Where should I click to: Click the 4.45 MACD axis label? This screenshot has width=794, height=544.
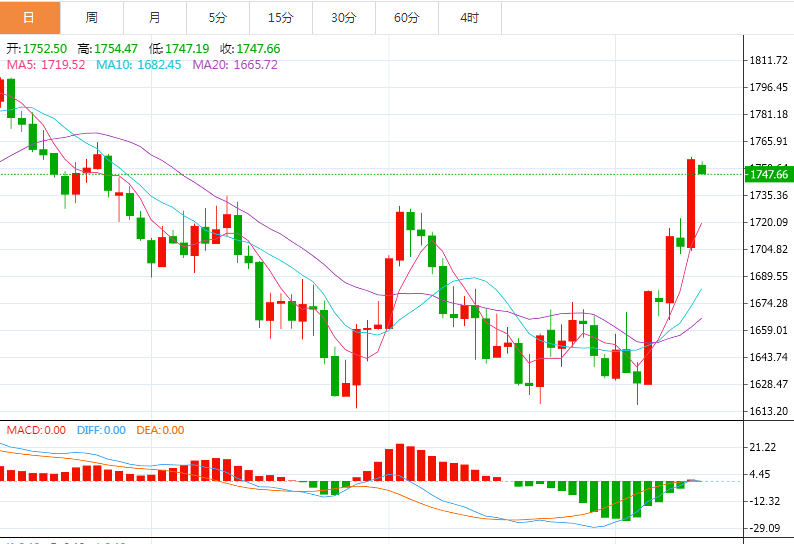(760, 474)
